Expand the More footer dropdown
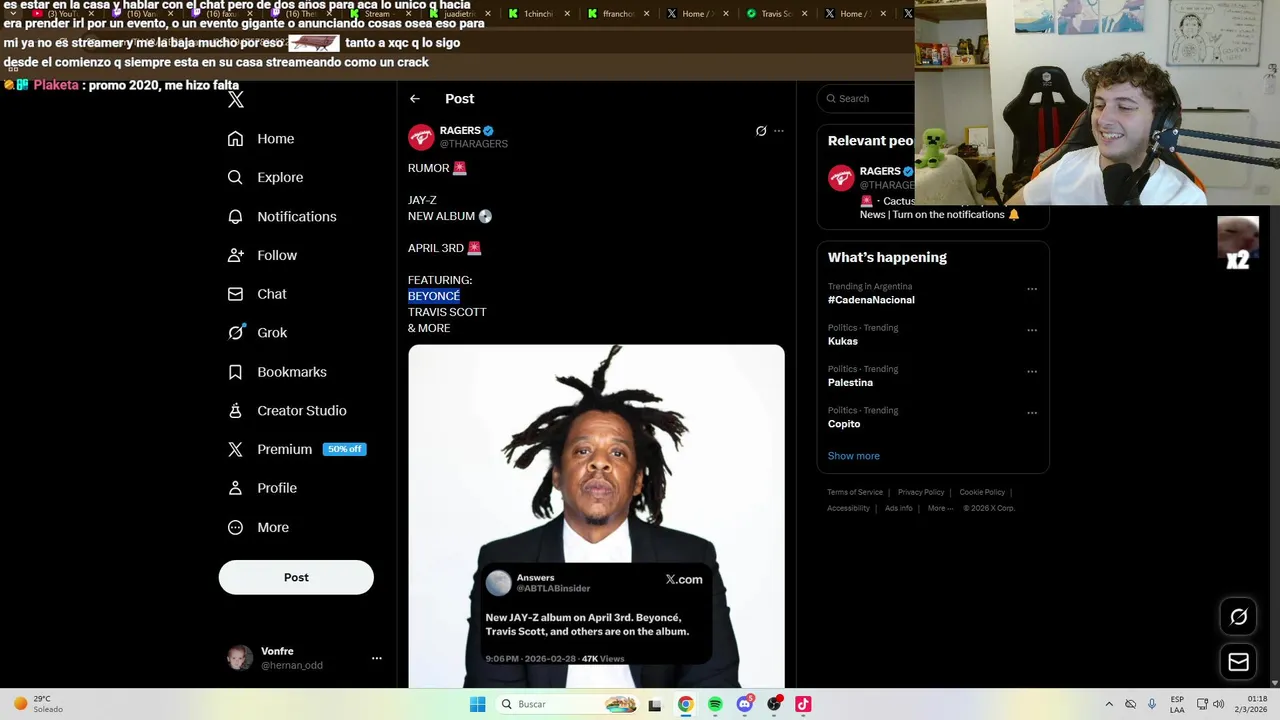The height and width of the screenshot is (720, 1280). 940,508
